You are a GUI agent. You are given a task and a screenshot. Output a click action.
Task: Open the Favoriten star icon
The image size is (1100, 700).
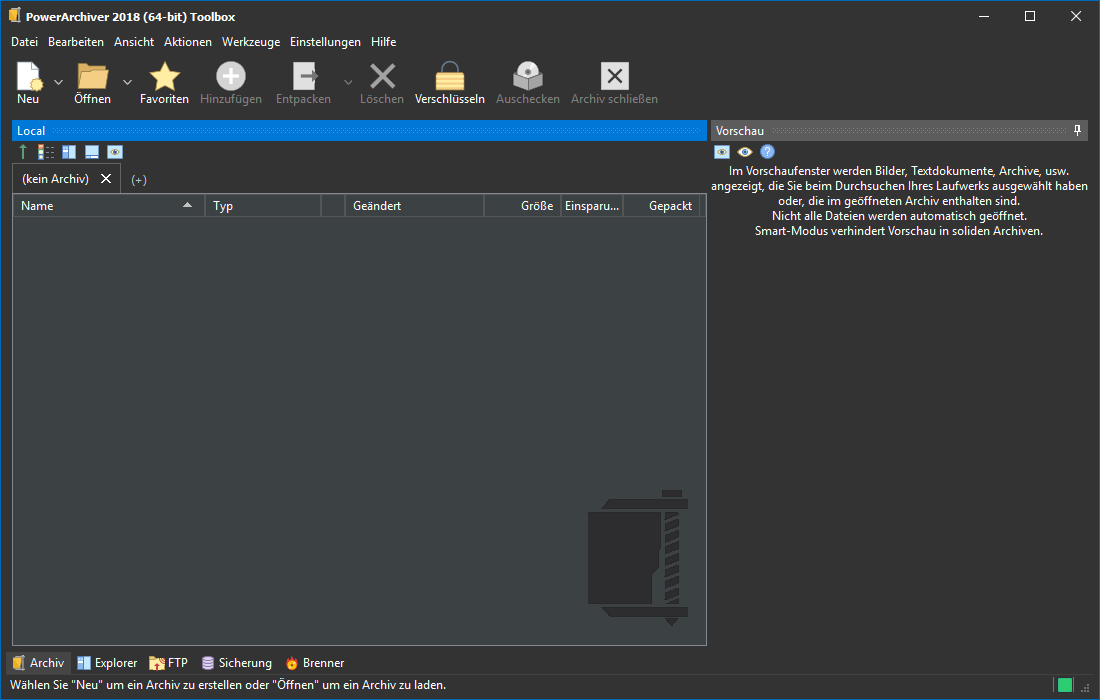(x=164, y=77)
